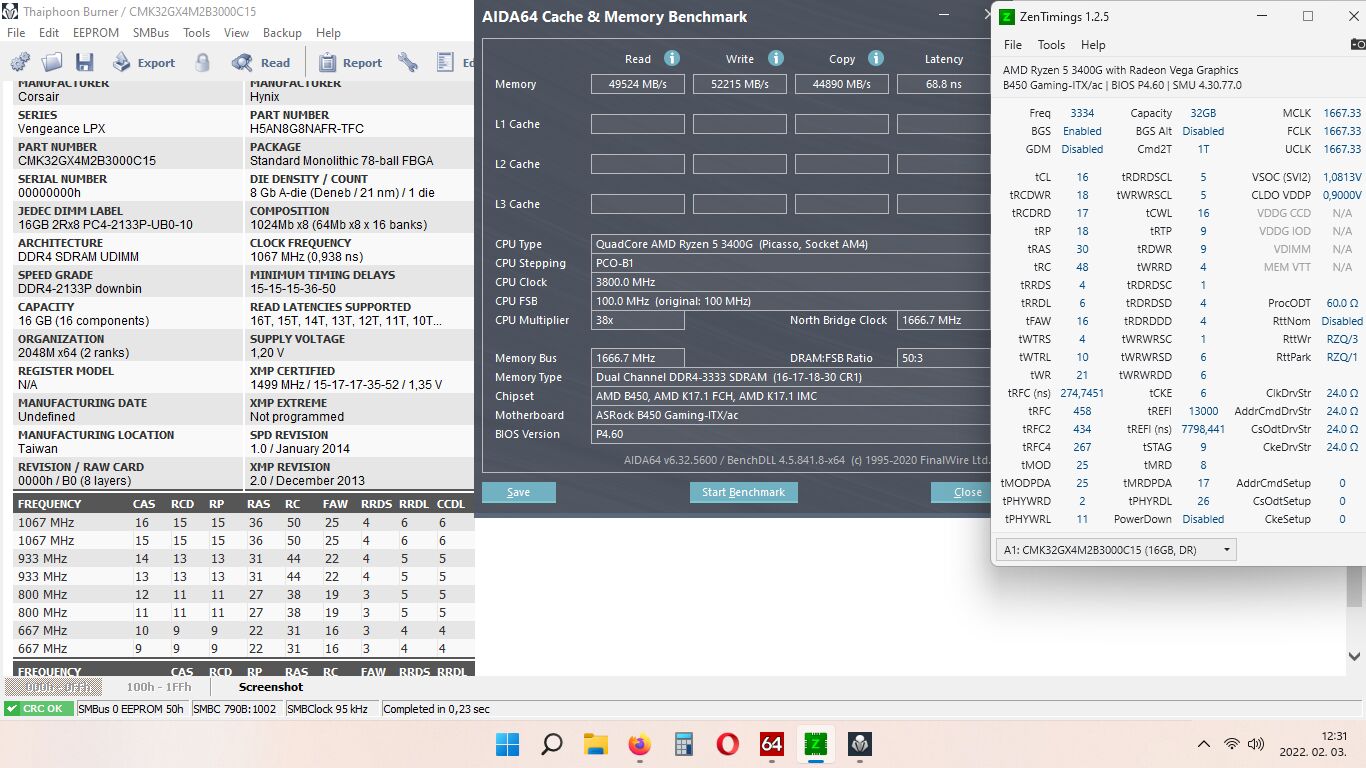Click the padlock toolbar icon
The width and height of the screenshot is (1366, 768).
pyautogui.click(x=203, y=62)
